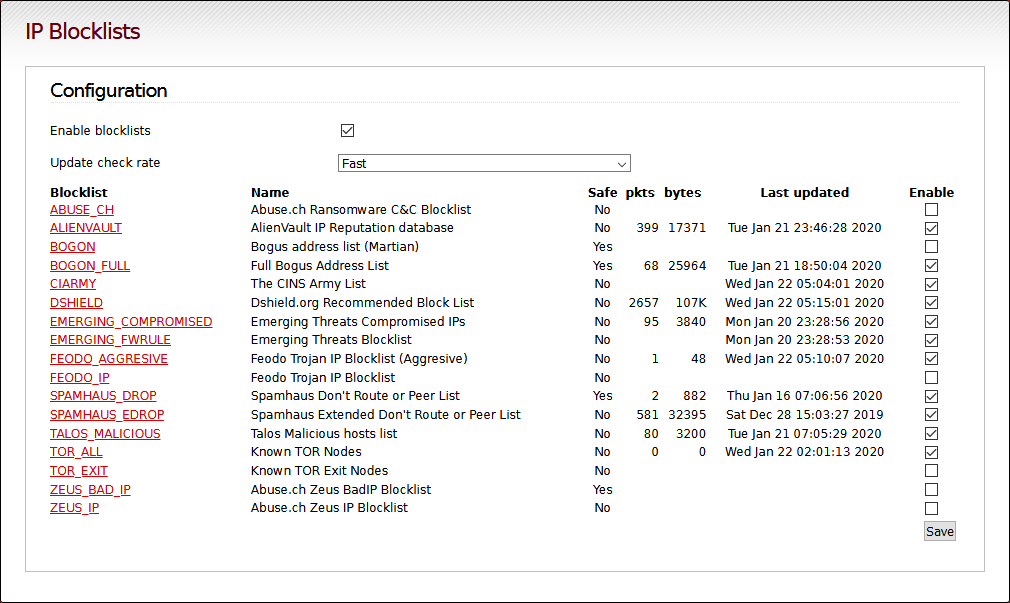Enable the BOGON blocklist checkbox

tap(931, 247)
